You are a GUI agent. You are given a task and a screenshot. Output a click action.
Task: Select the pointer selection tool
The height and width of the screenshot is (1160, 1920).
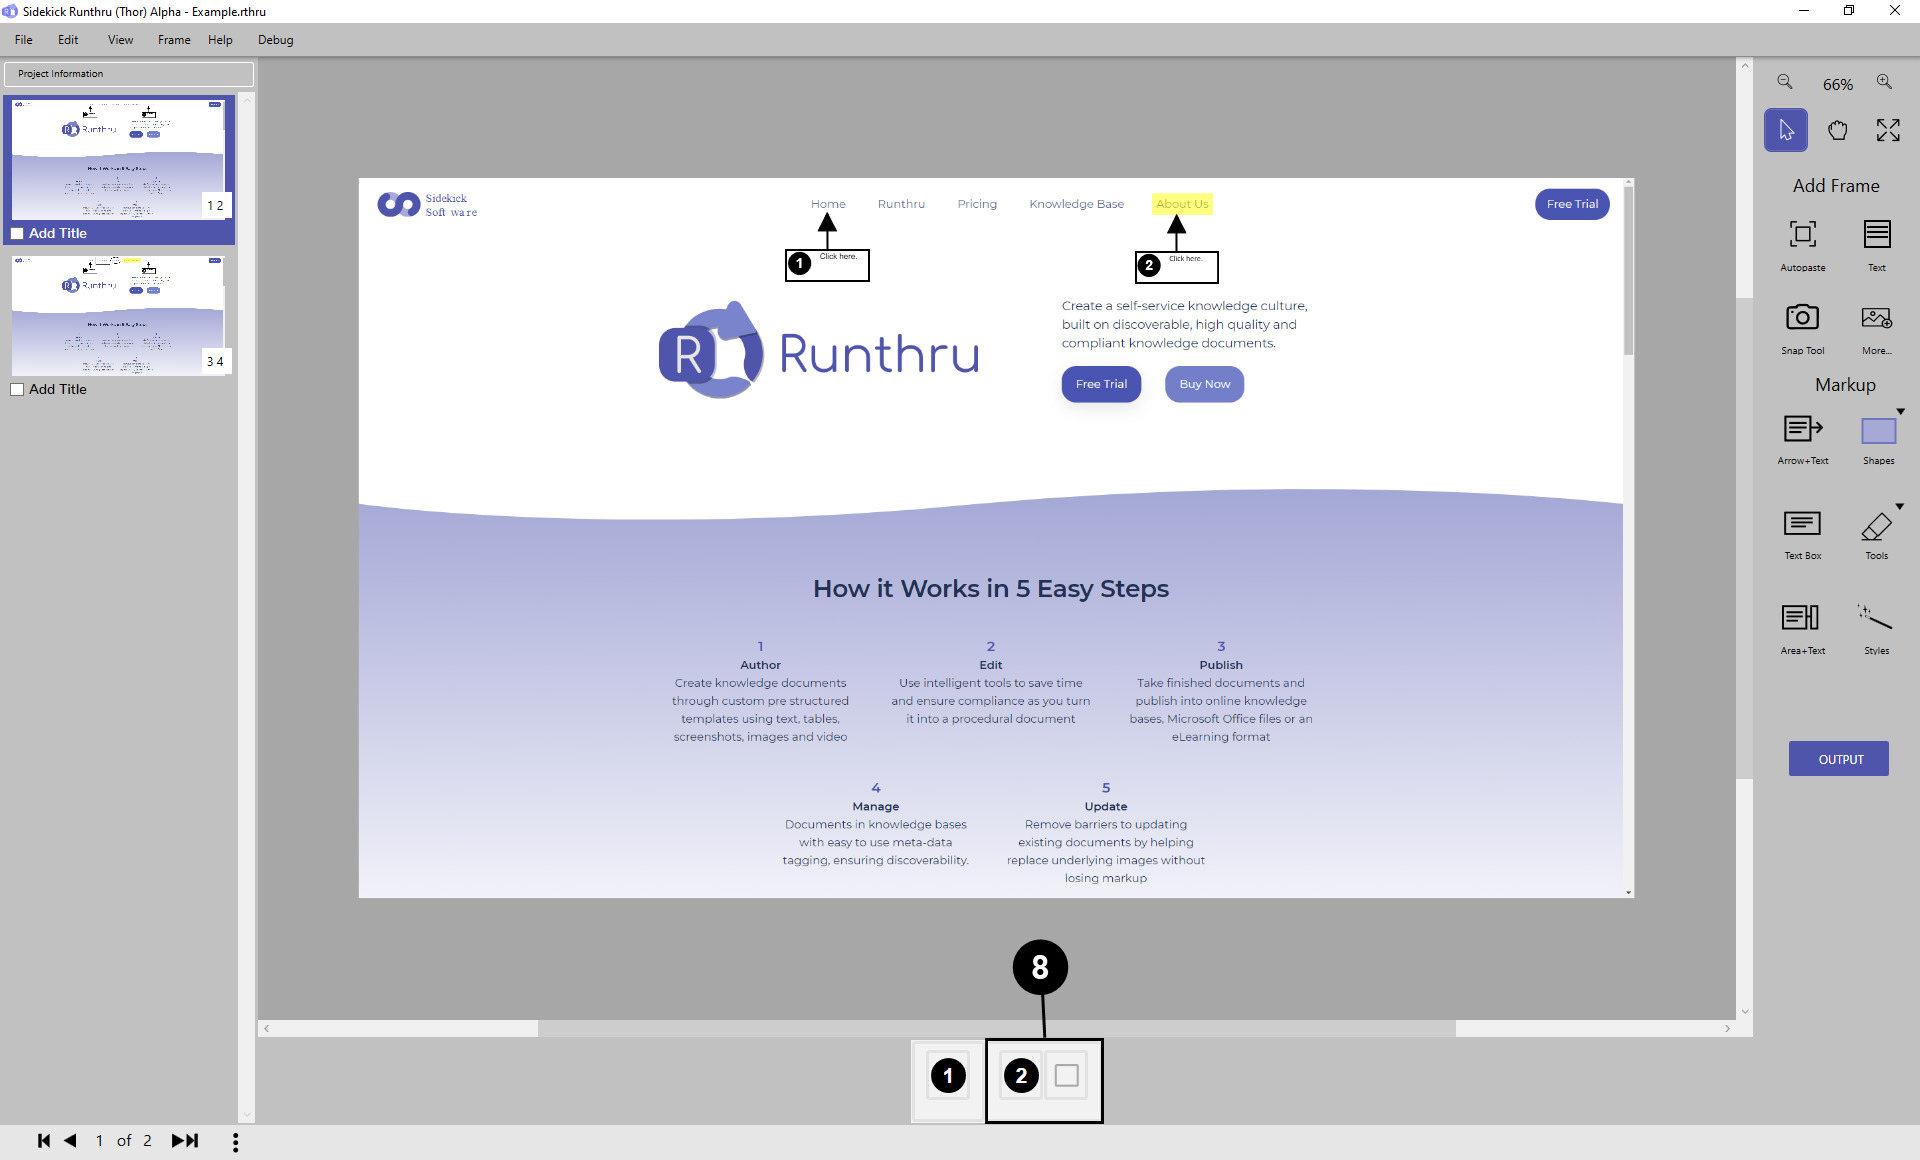(x=1786, y=130)
